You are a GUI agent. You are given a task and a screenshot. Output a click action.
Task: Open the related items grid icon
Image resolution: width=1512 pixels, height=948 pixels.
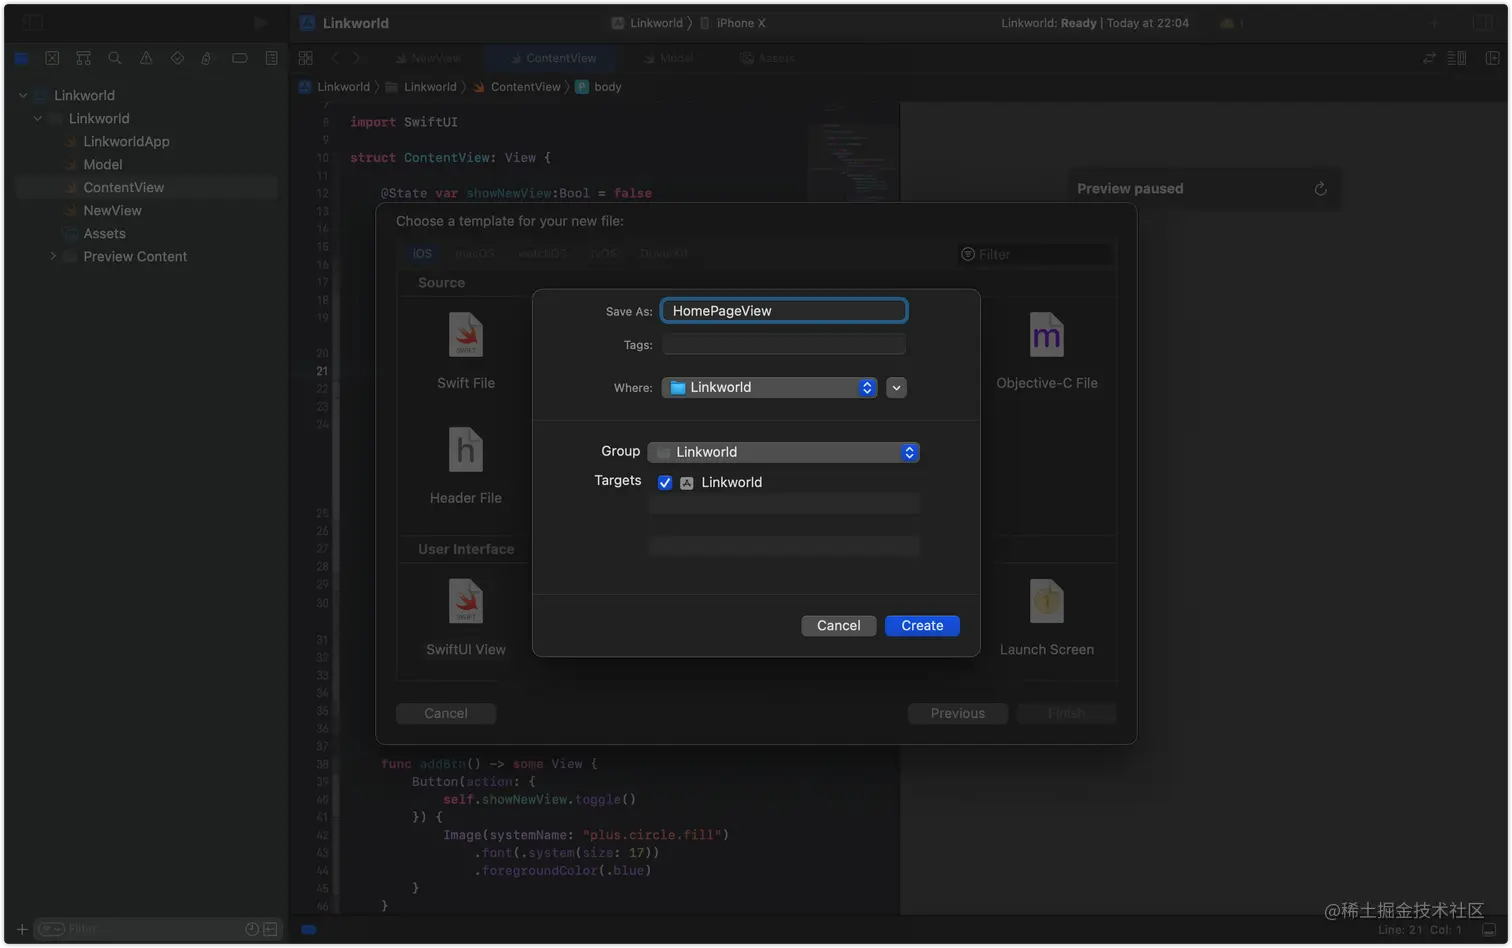306,58
